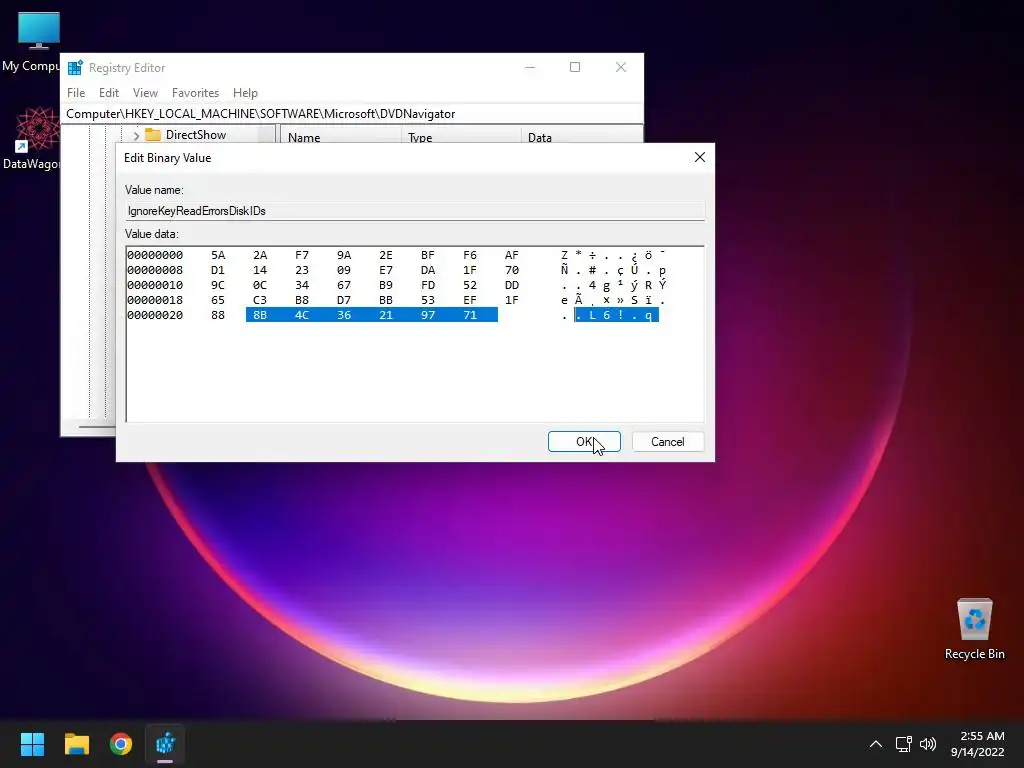This screenshot has width=1024, height=768.
Task: Click offset label 00000000
Action: coord(155,255)
